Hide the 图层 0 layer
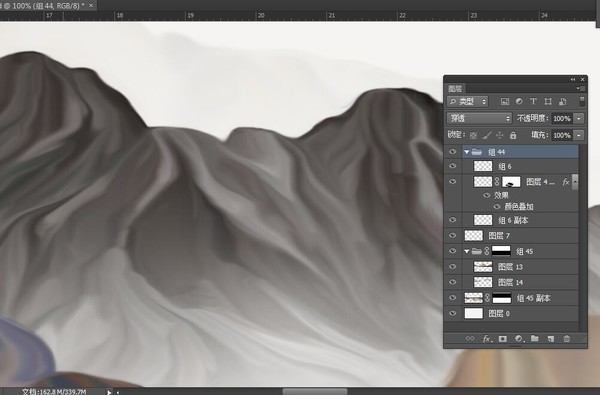Viewport: 600px width, 395px height. [x=453, y=313]
